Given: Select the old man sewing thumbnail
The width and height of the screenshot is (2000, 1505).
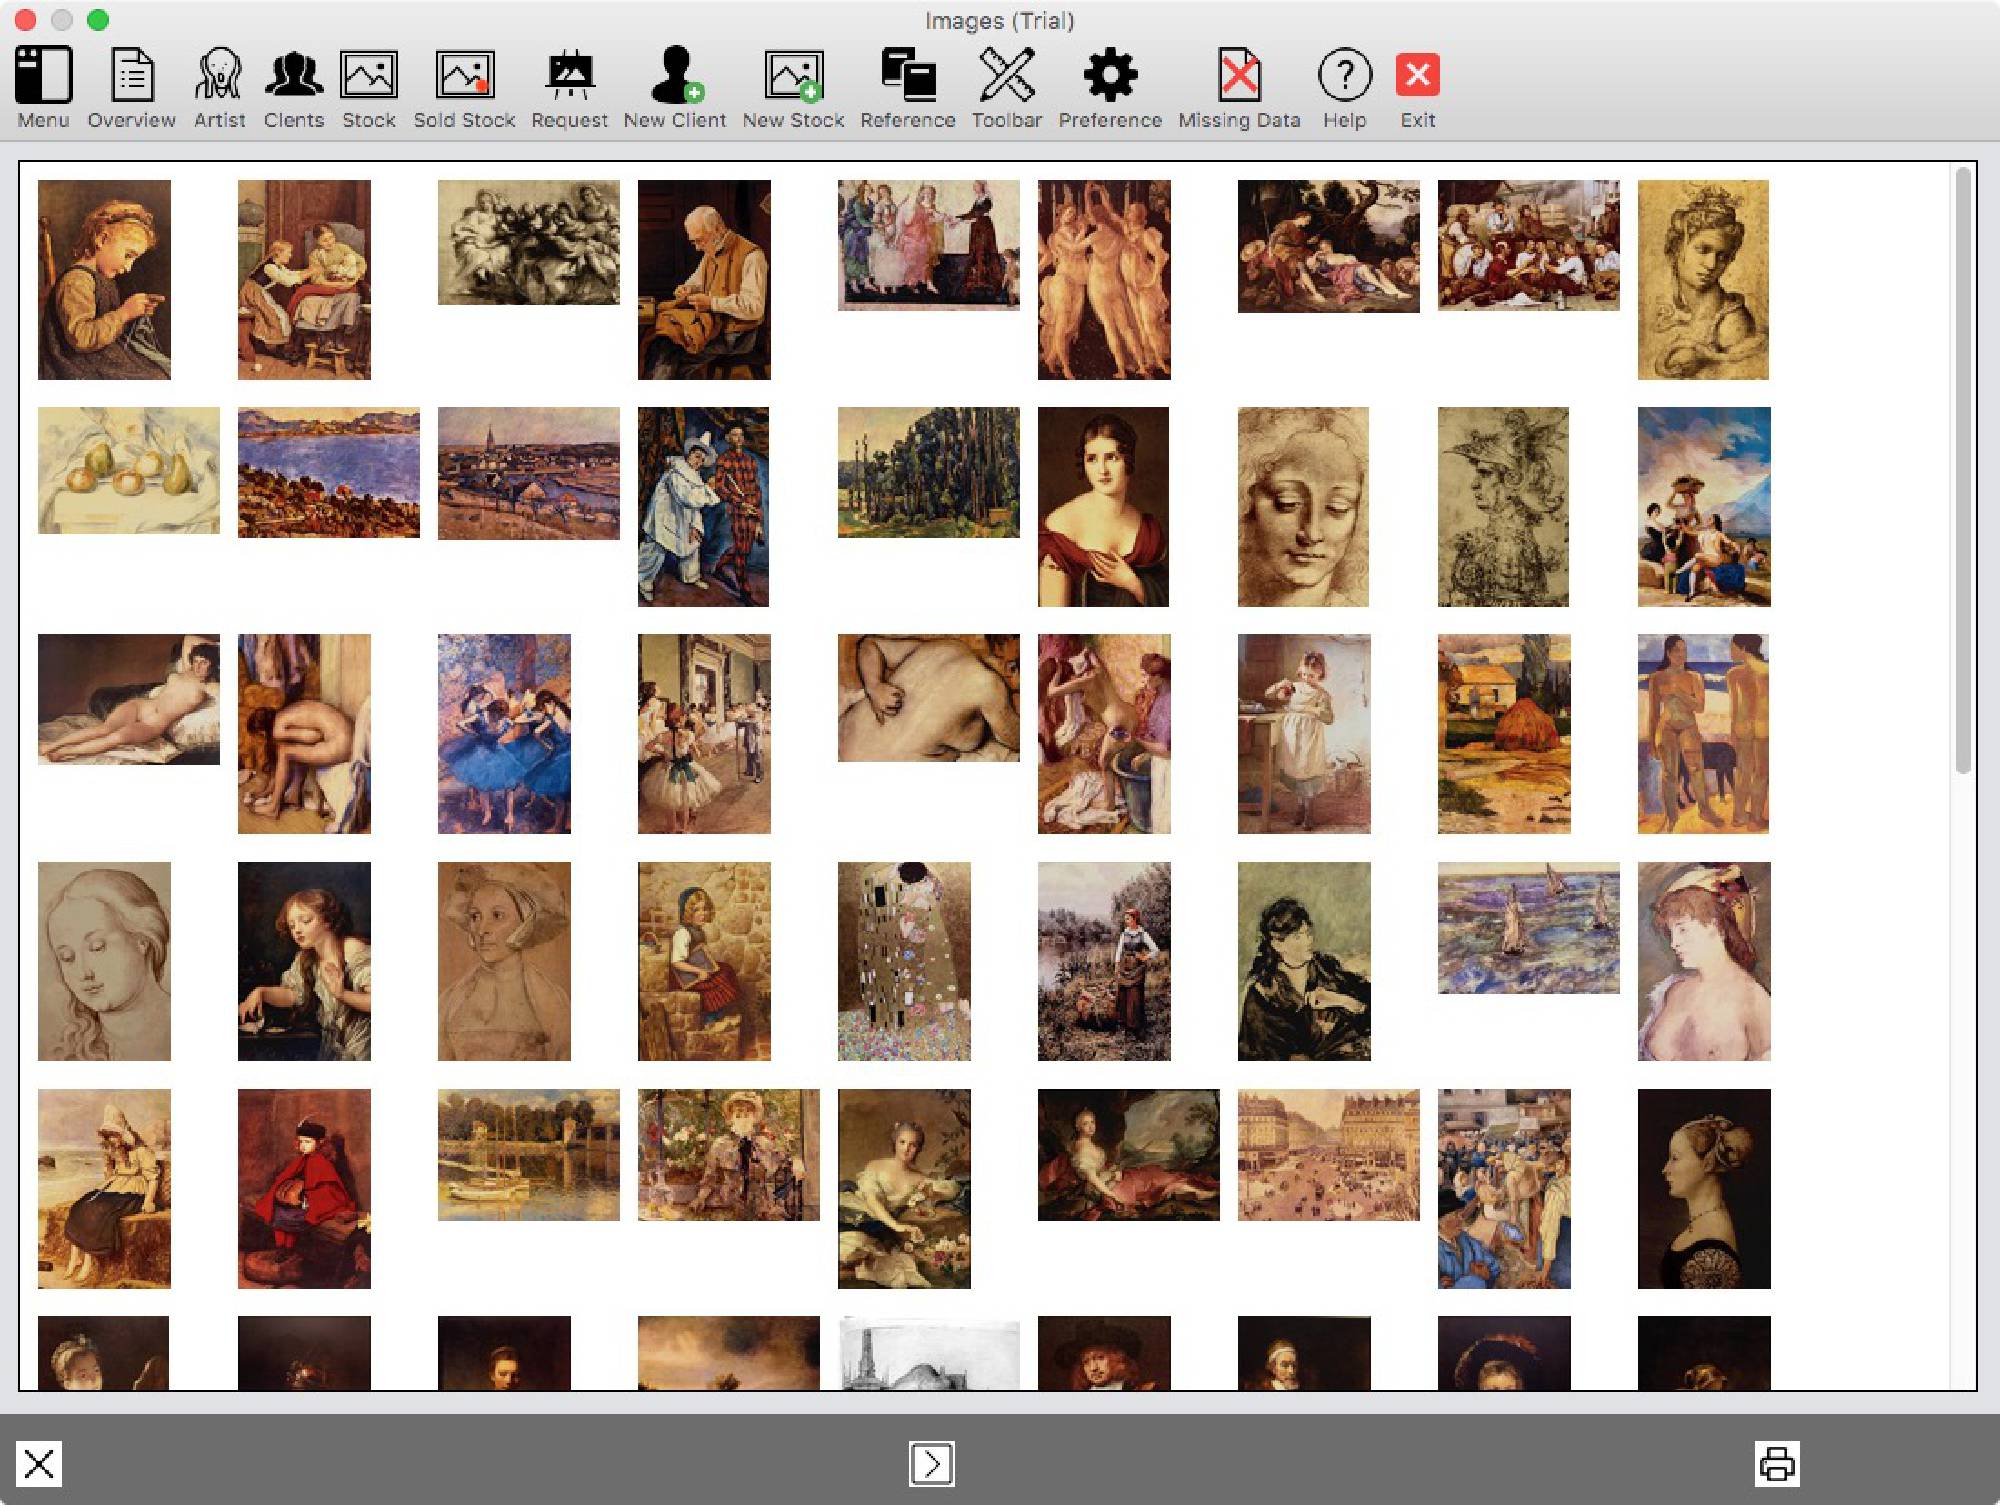Looking at the screenshot, I should (x=704, y=280).
